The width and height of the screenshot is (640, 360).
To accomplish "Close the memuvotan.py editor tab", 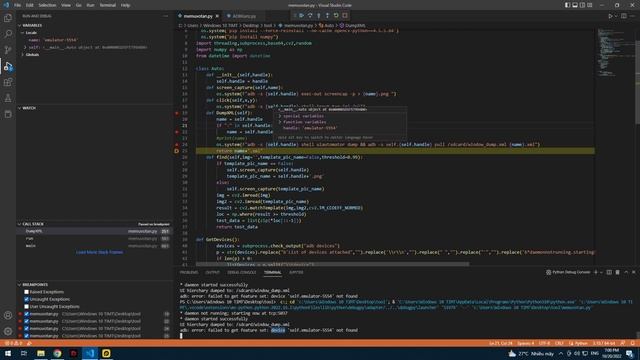I will click(217, 16).
